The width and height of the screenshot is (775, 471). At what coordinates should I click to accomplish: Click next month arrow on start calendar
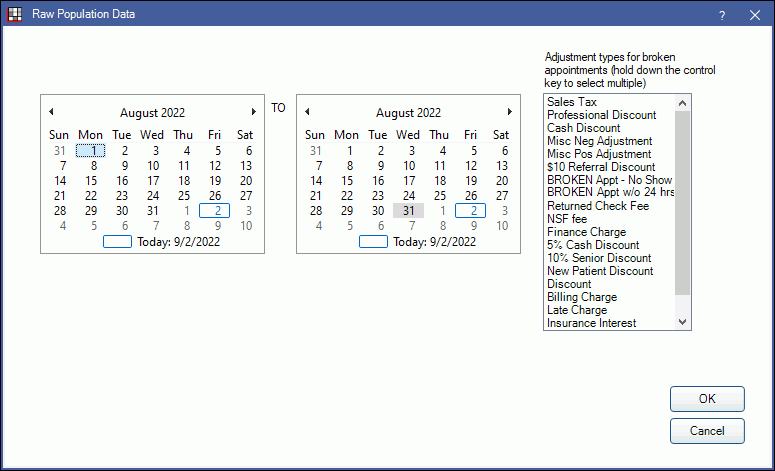253,112
